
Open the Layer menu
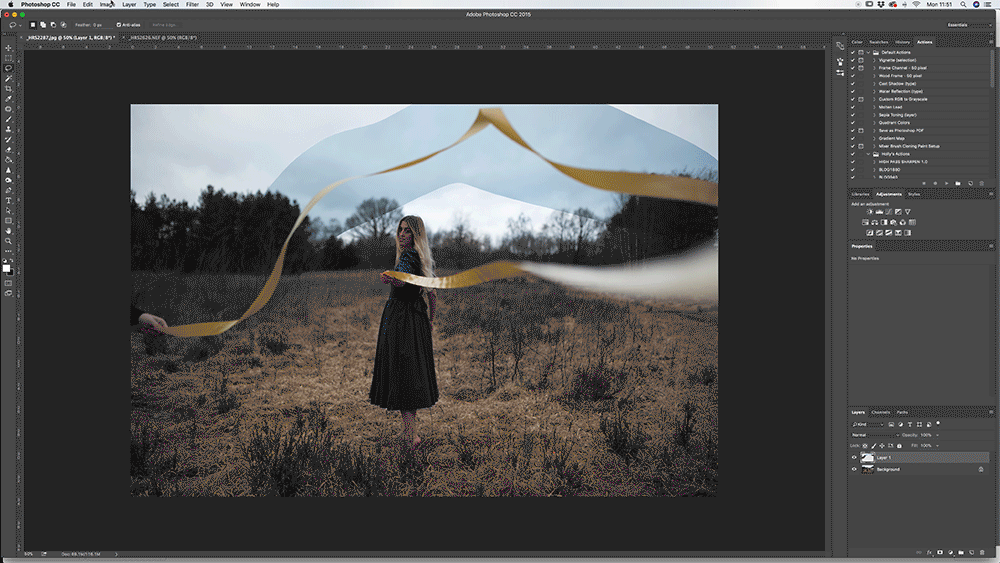click(129, 4)
